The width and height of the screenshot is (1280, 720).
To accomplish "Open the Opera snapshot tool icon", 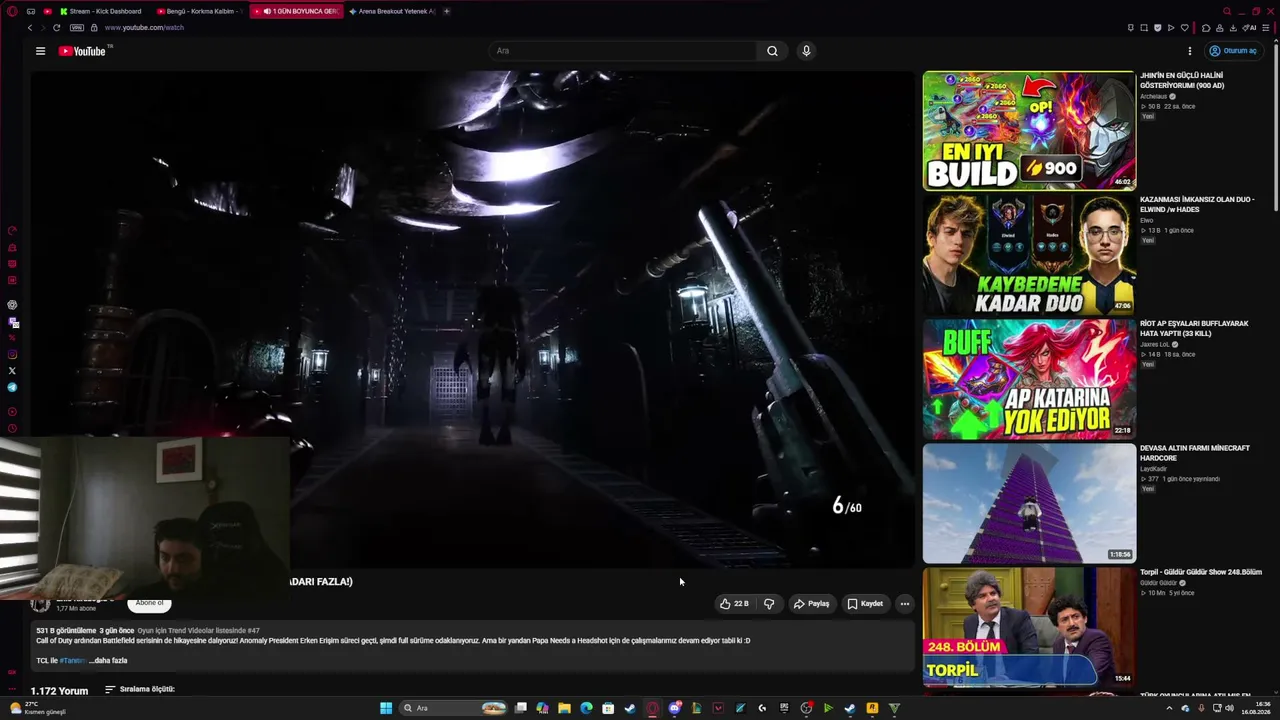I will (x=1144, y=28).
